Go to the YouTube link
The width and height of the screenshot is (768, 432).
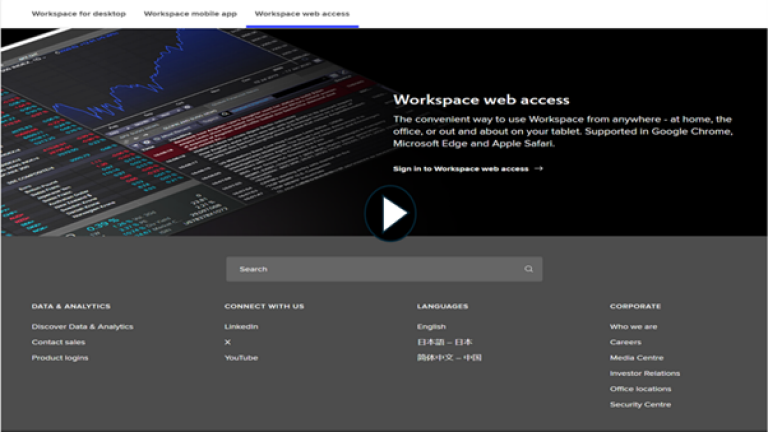pyautogui.click(x=241, y=358)
